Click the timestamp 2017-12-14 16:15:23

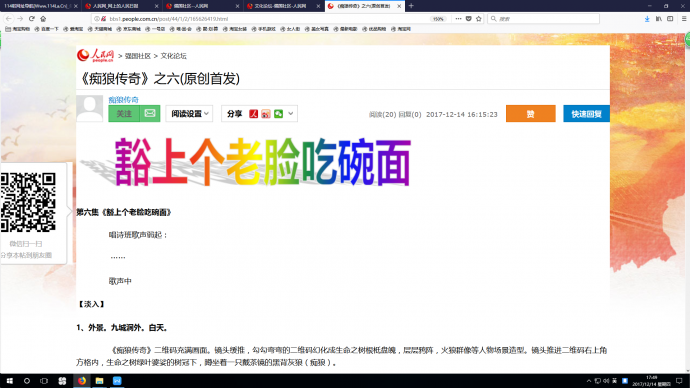click(x=462, y=114)
